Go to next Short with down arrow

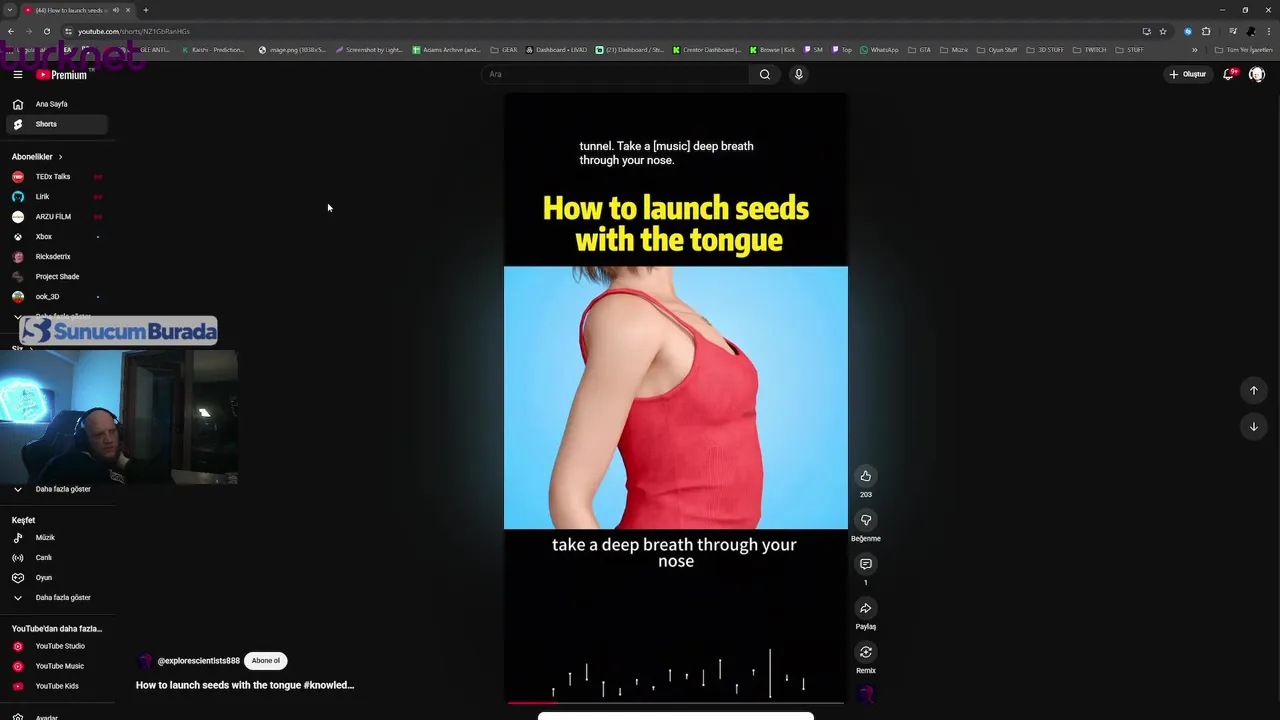click(1254, 427)
